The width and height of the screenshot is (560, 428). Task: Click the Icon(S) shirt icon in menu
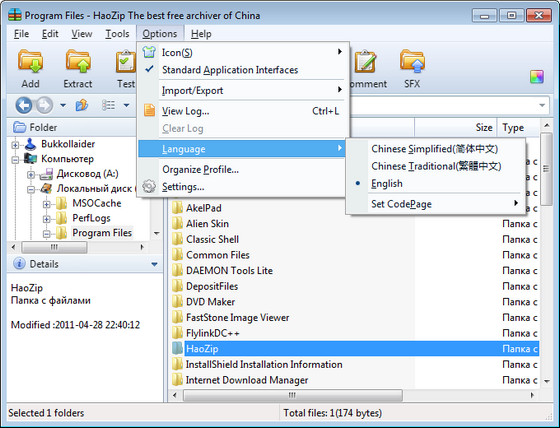pos(149,52)
